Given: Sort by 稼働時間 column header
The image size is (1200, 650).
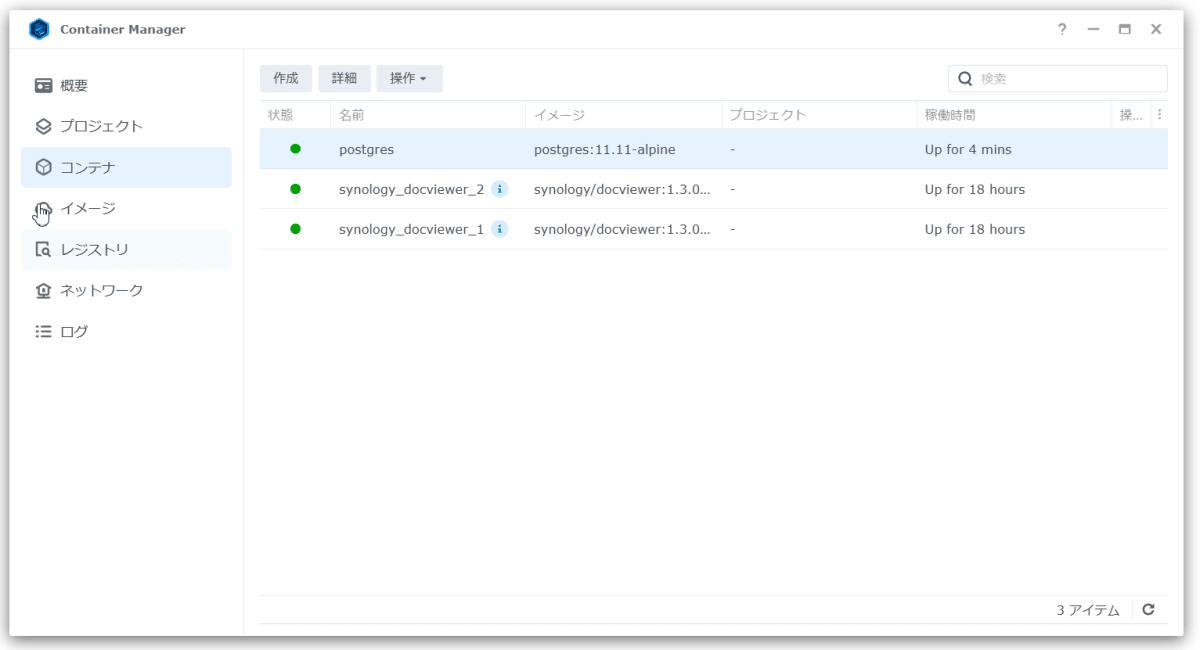Looking at the screenshot, I should tap(1014, 115).
